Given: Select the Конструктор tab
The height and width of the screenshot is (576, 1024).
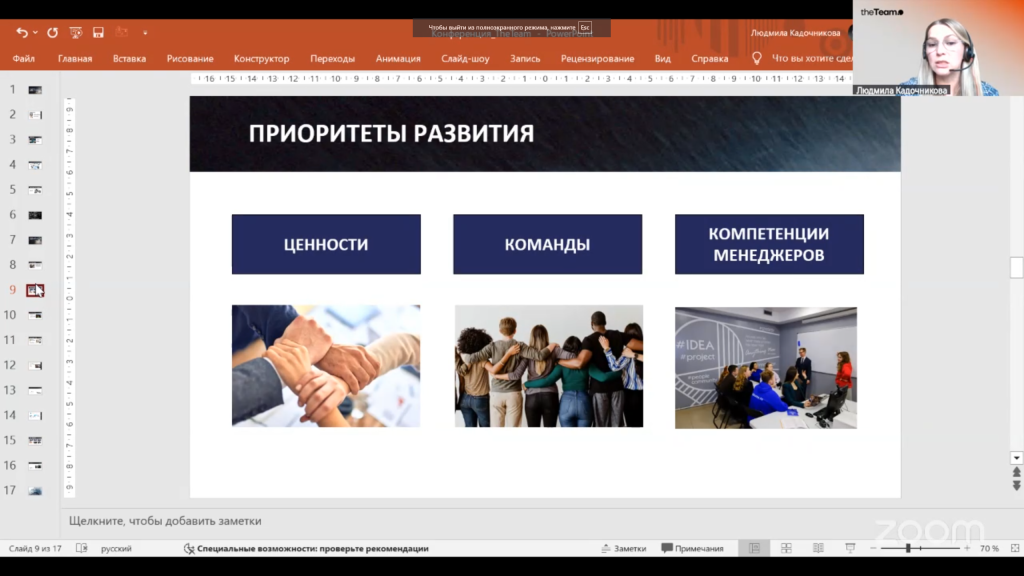Looking at the screenshot, I should (x=261, y=58).
